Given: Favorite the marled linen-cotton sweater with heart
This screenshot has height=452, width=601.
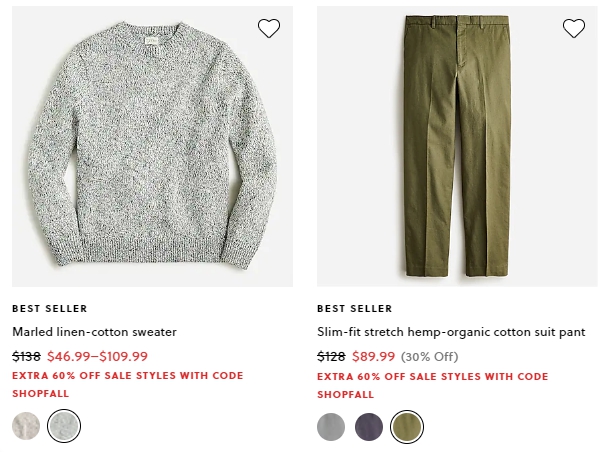Looking at the screenshot, I should (269, 28).
